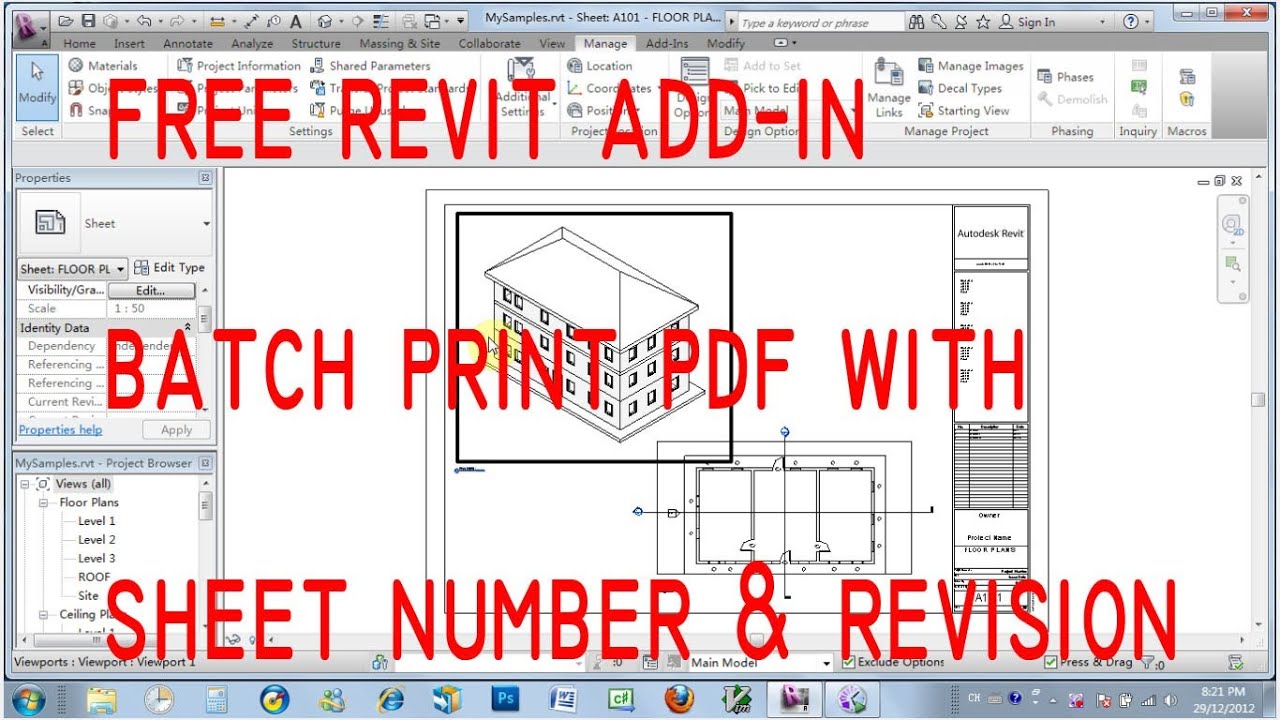Undo the last action in quick access toolbar
The image size is (1280, 720).
[145, 20]
